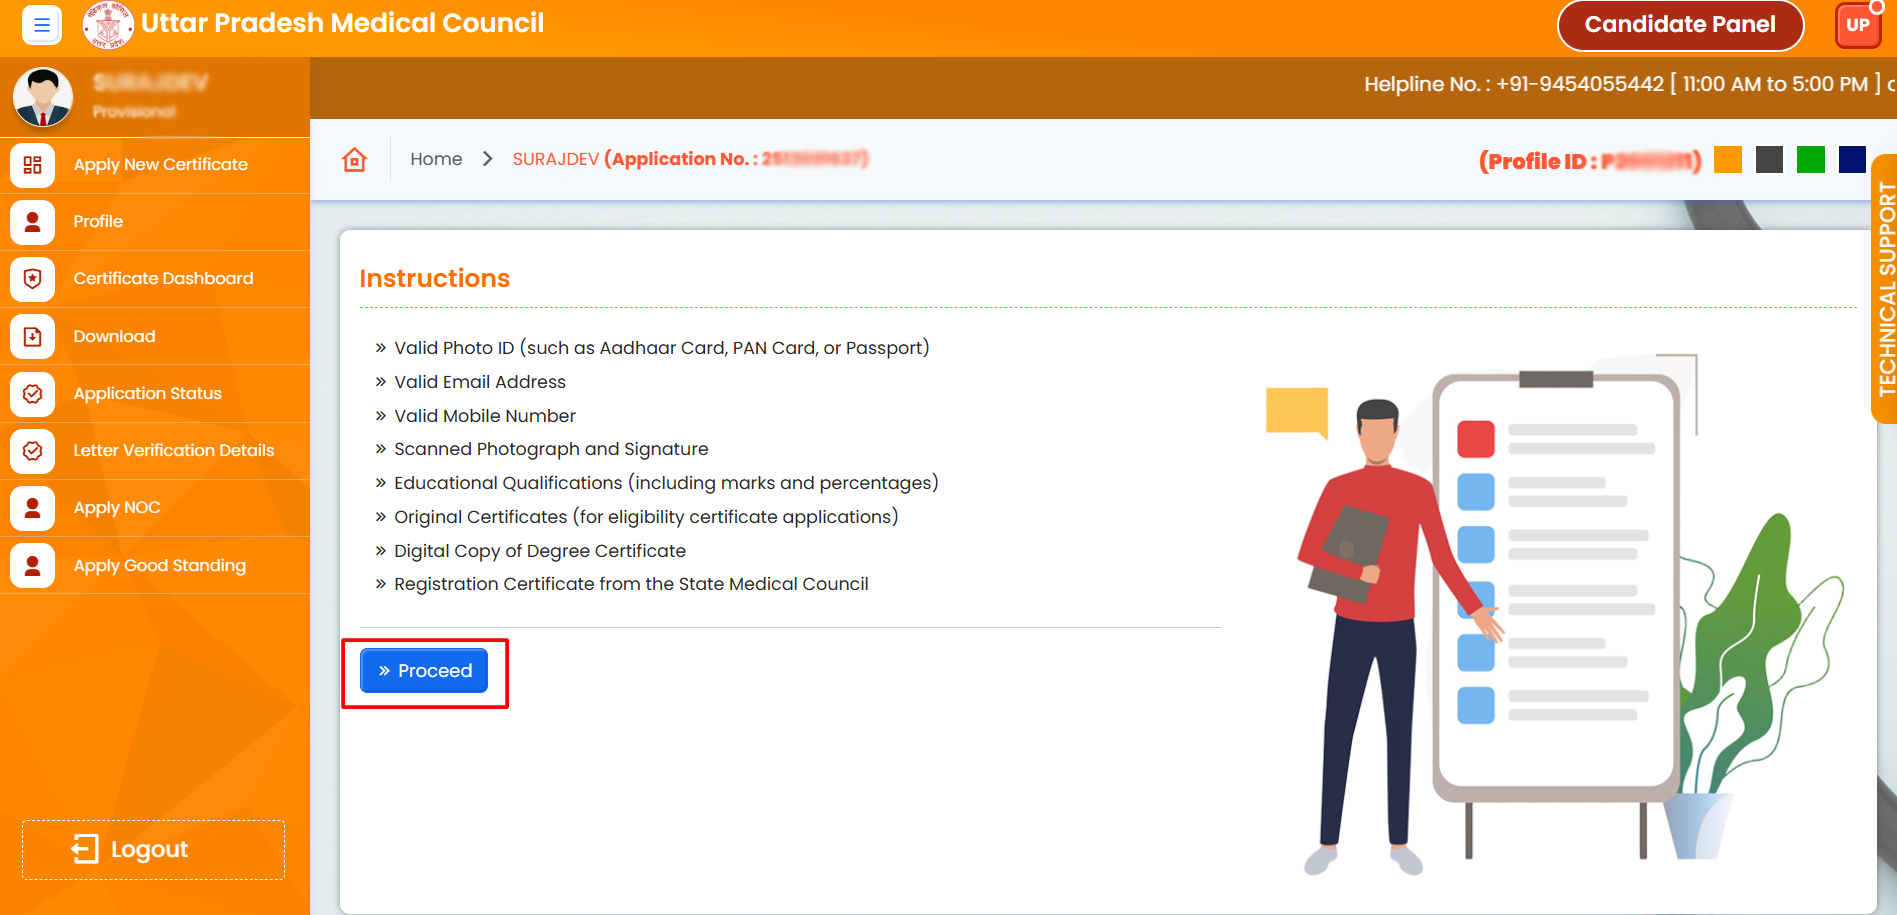Click the Apply New Certificate grid icon

click(33, 165)
